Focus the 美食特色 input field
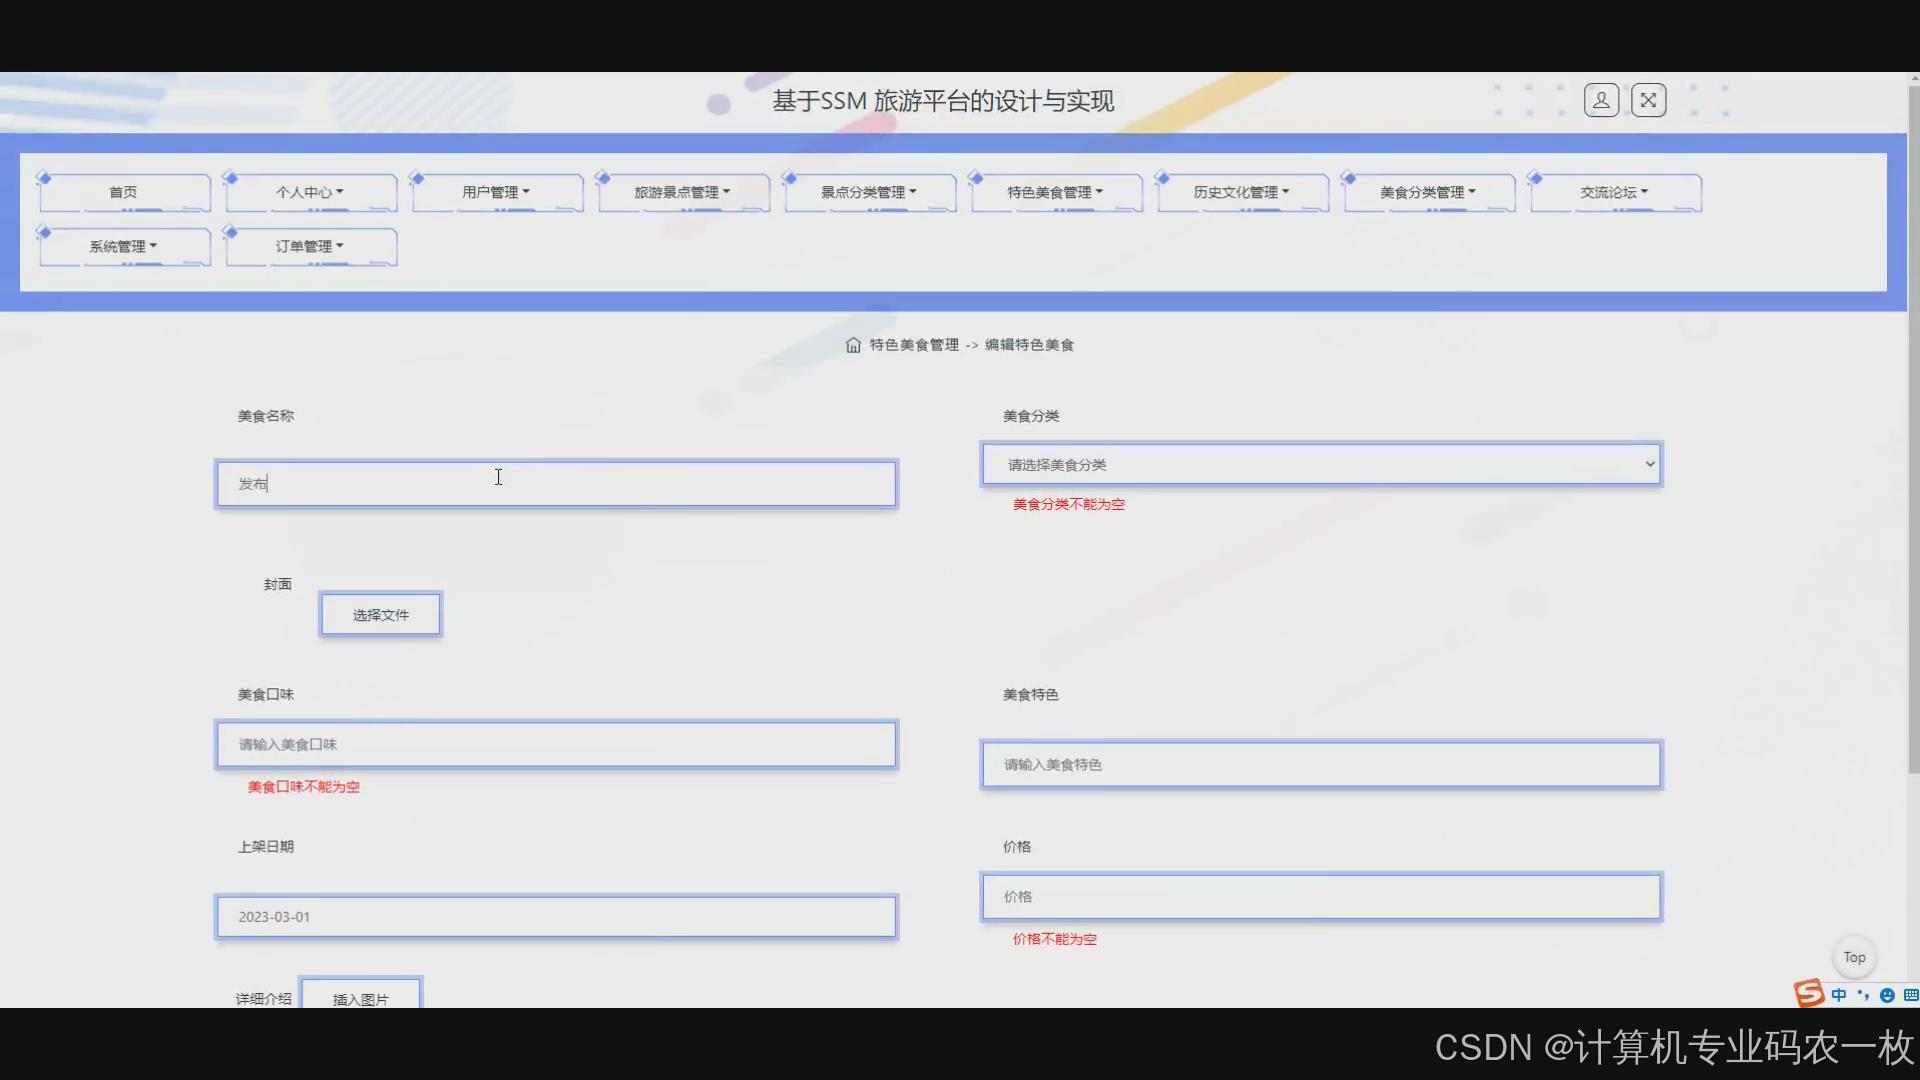1920x1080 pixels. (1321, 765)
